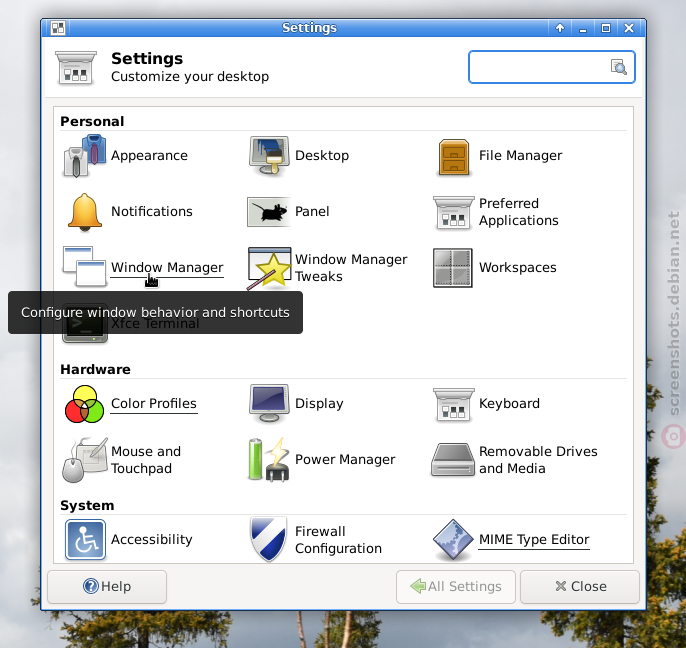
Task: Click the Window Manager label link
Action: point(167,267)
